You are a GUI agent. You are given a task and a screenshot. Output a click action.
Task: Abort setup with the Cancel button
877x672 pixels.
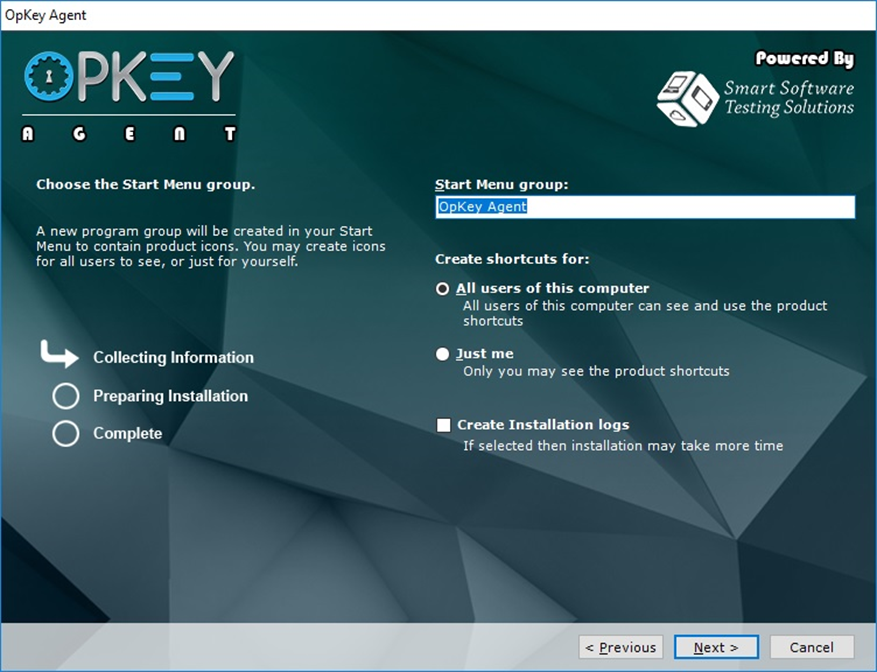coord(812,647)
